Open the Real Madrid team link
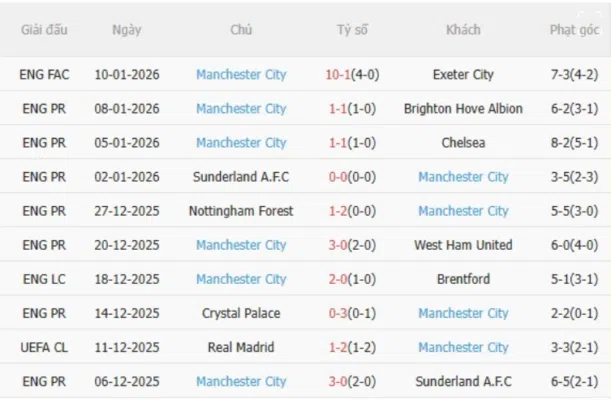Viewport: 611px width, 400px height. (x=241, y=347)
